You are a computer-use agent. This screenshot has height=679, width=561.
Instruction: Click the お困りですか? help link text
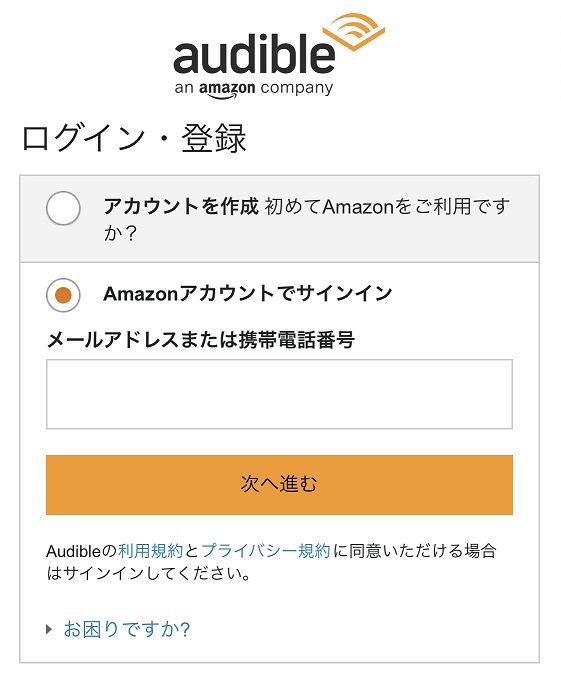(x=126, y=629)
